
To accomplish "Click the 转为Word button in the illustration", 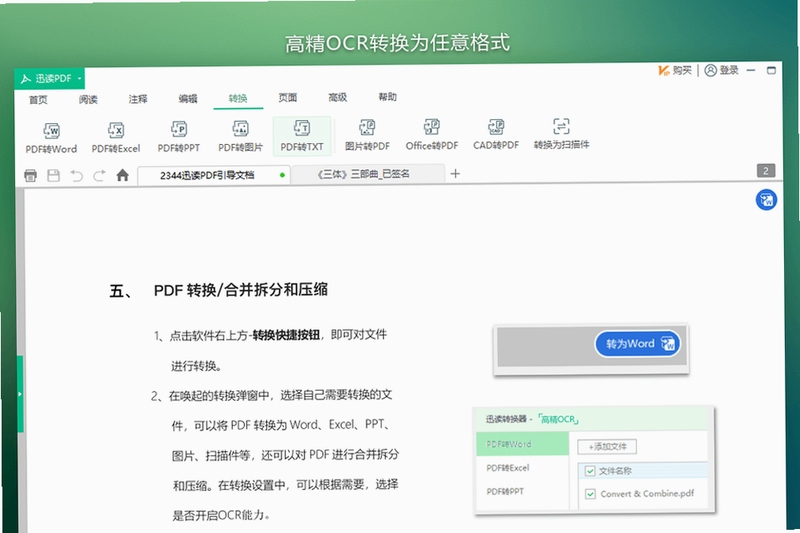I will [637, 344].
